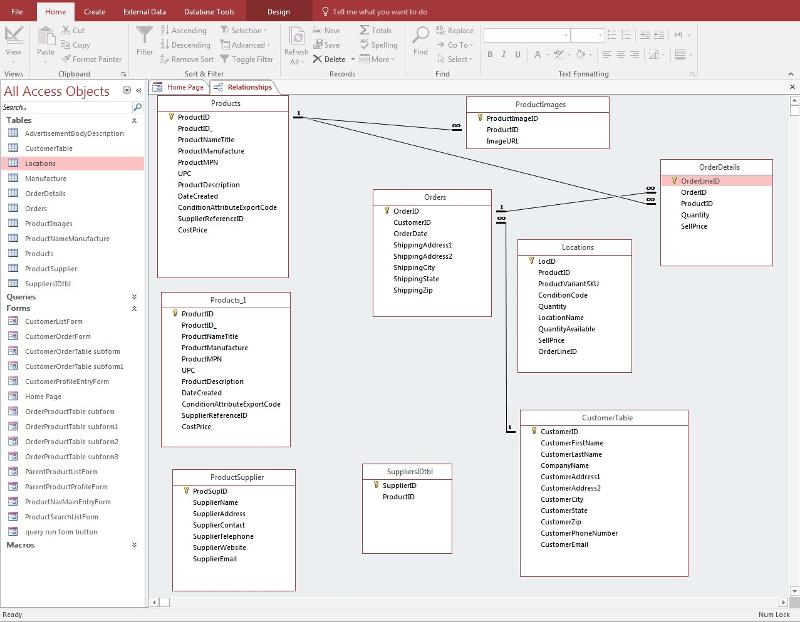
Task: Click the Toggle Filter button
Action: tap(246, 59)
